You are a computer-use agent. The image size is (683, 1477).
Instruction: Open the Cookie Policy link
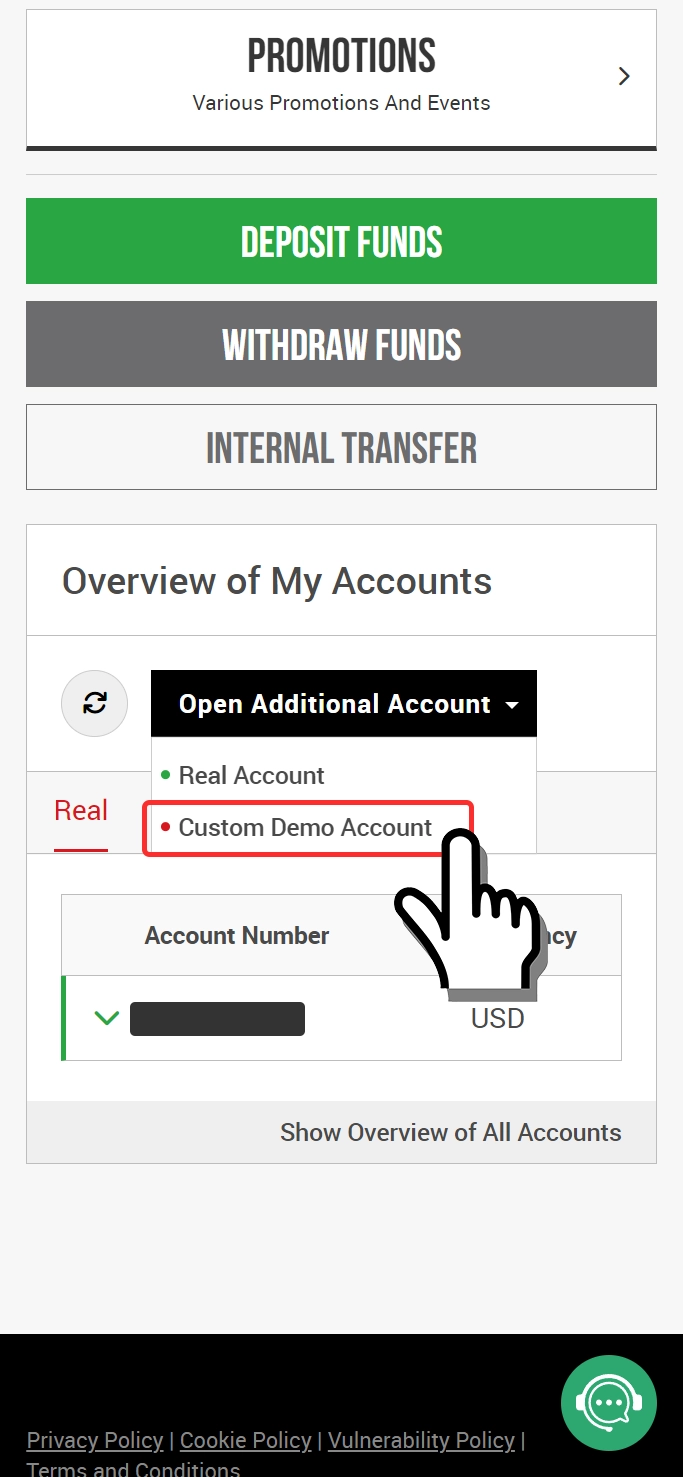246,1440
